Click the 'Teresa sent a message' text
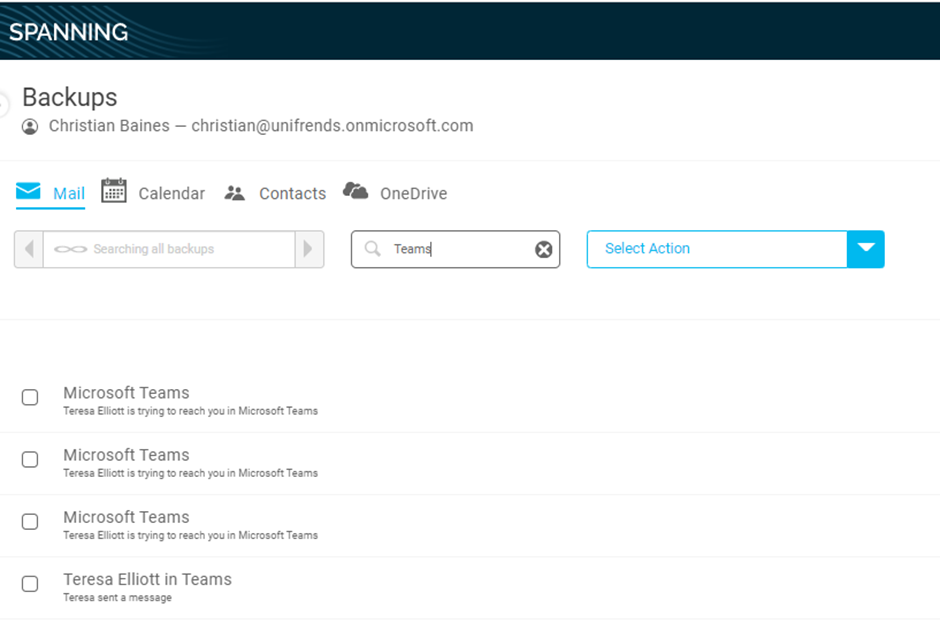The image size is (940, 623). [118, 597]
